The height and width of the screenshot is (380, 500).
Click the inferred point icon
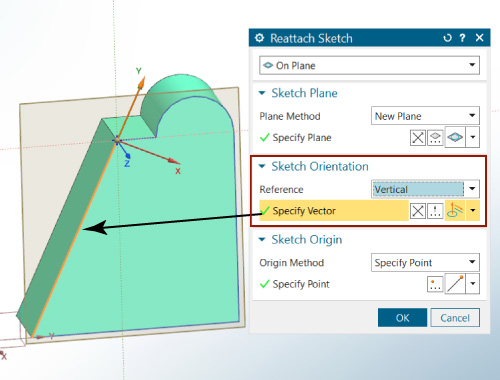coord(455,284)
